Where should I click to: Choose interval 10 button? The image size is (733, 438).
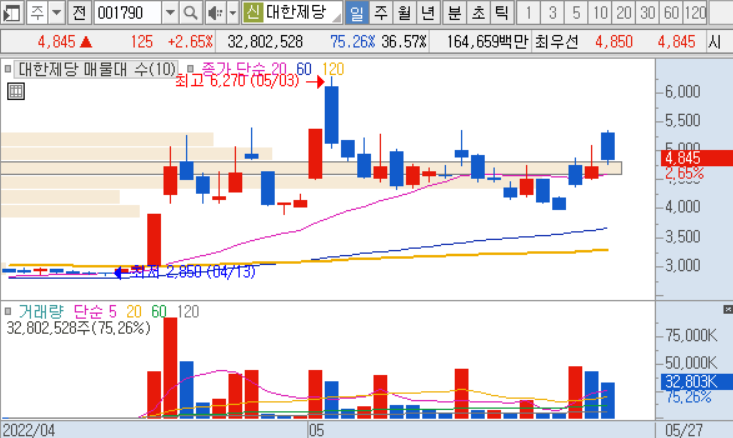(600, 13)
